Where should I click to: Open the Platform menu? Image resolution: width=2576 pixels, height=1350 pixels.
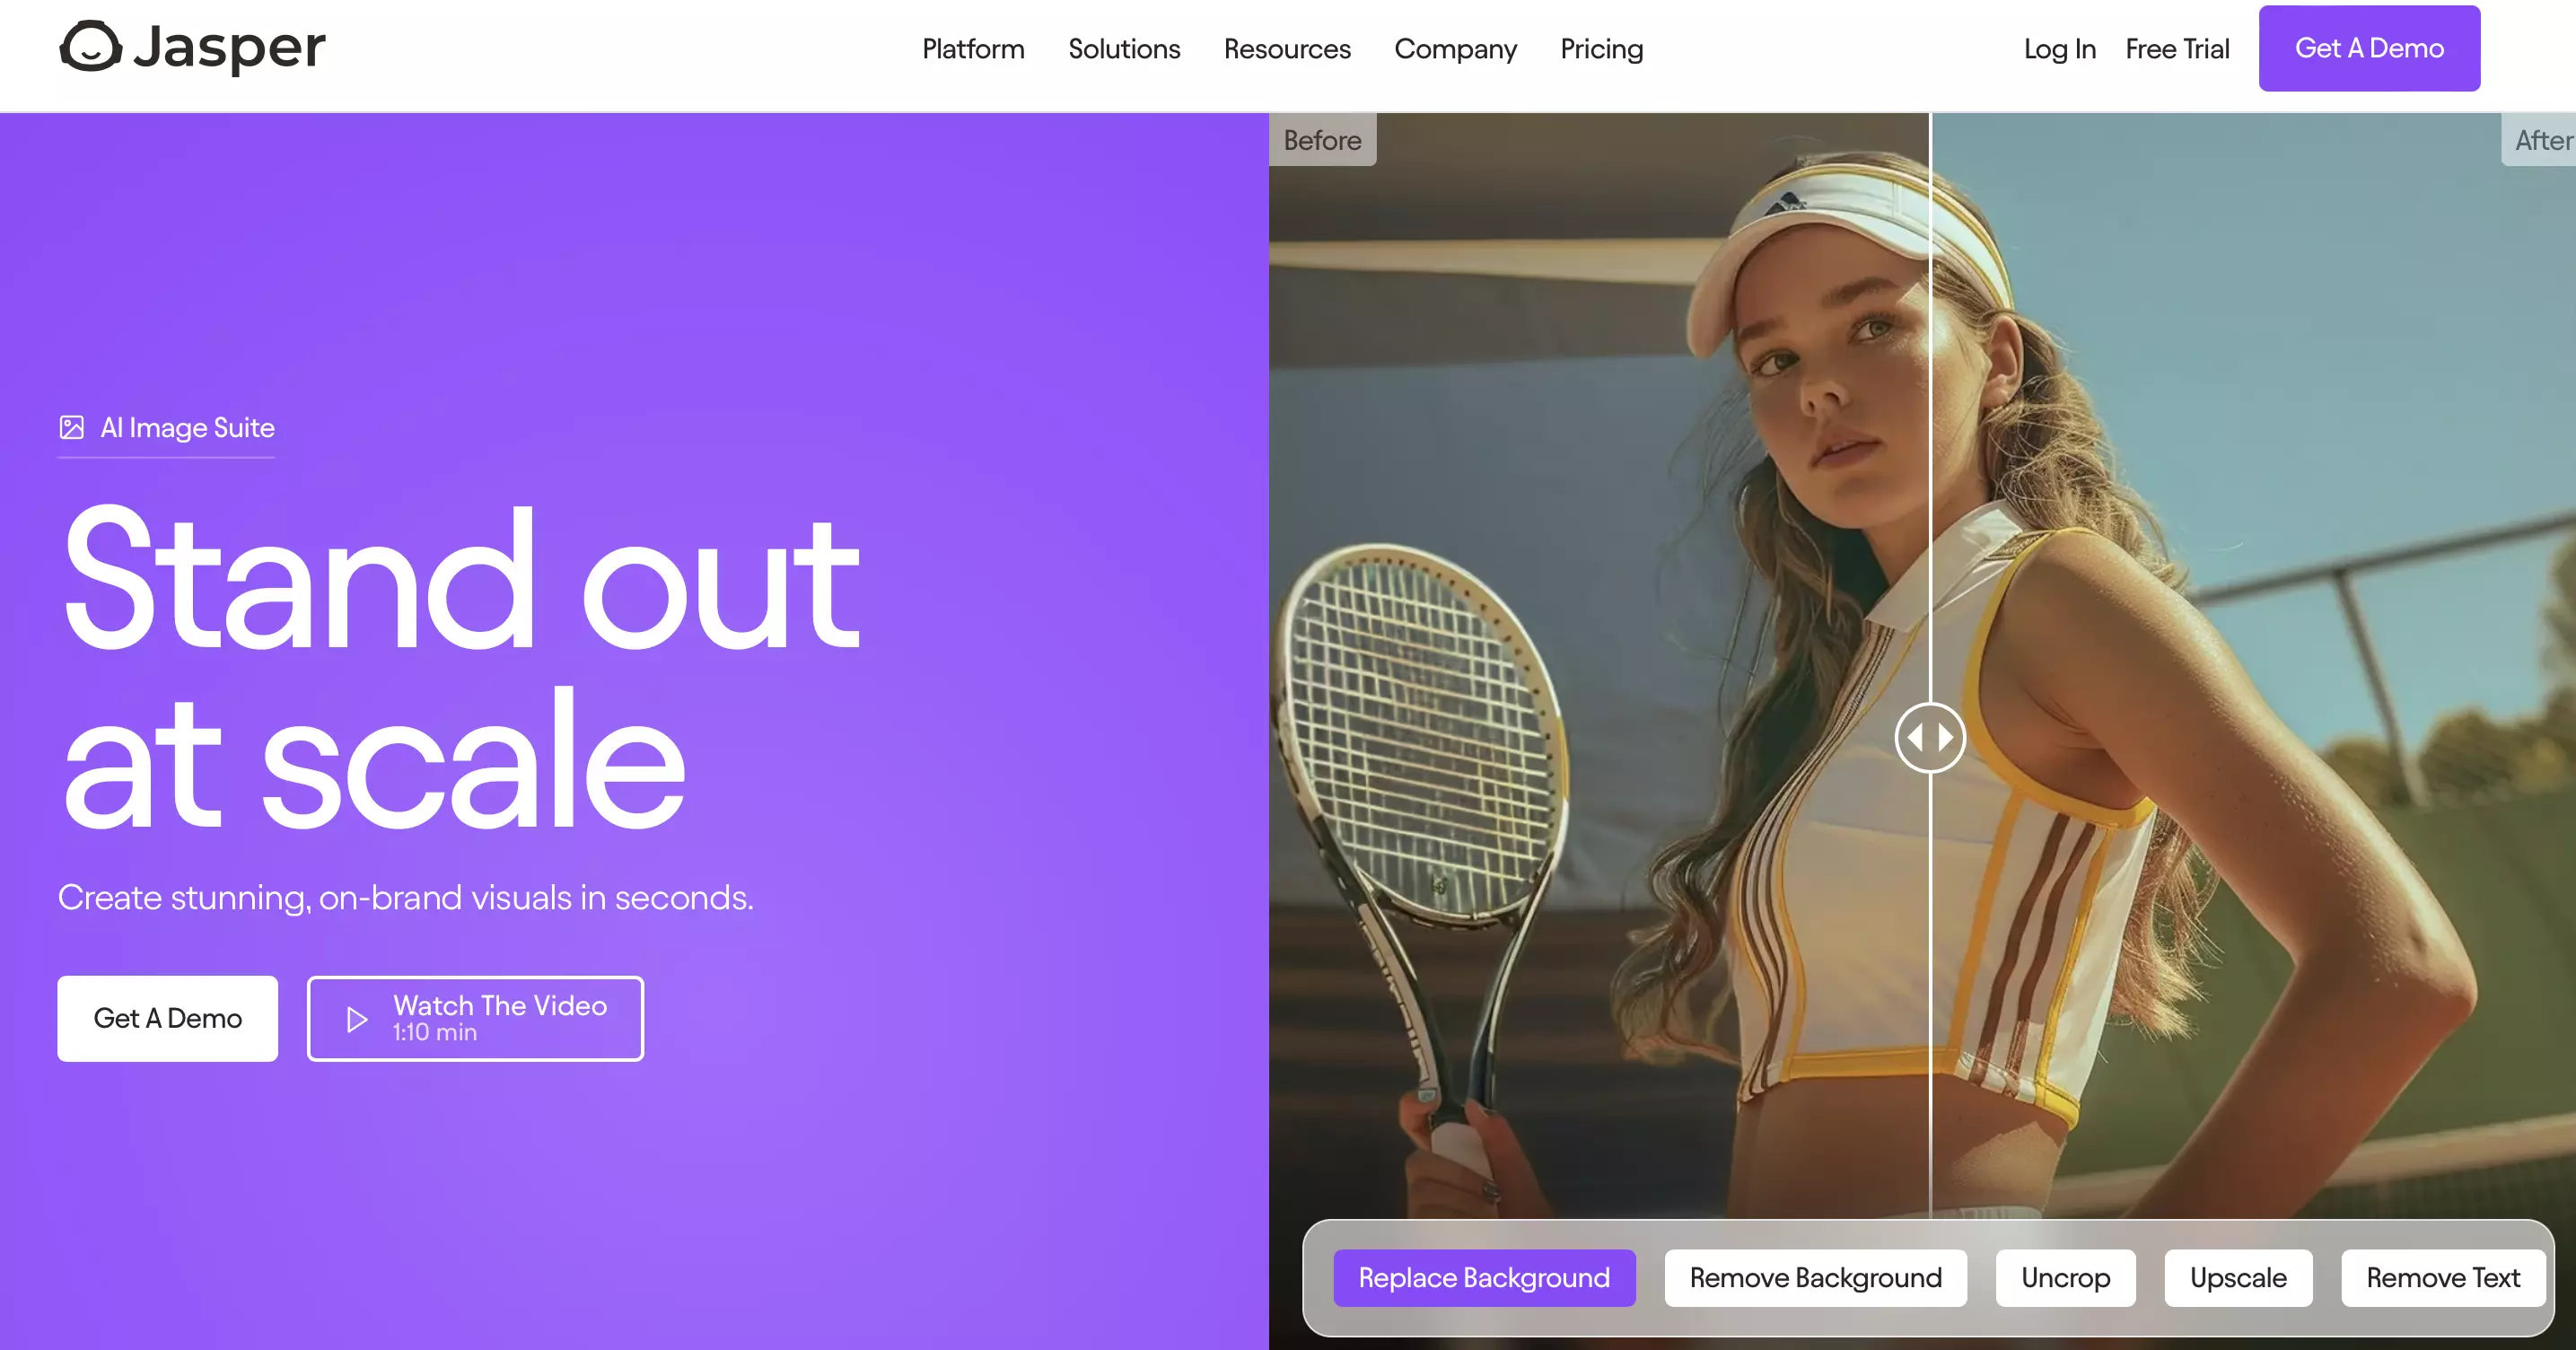[973, 49]
